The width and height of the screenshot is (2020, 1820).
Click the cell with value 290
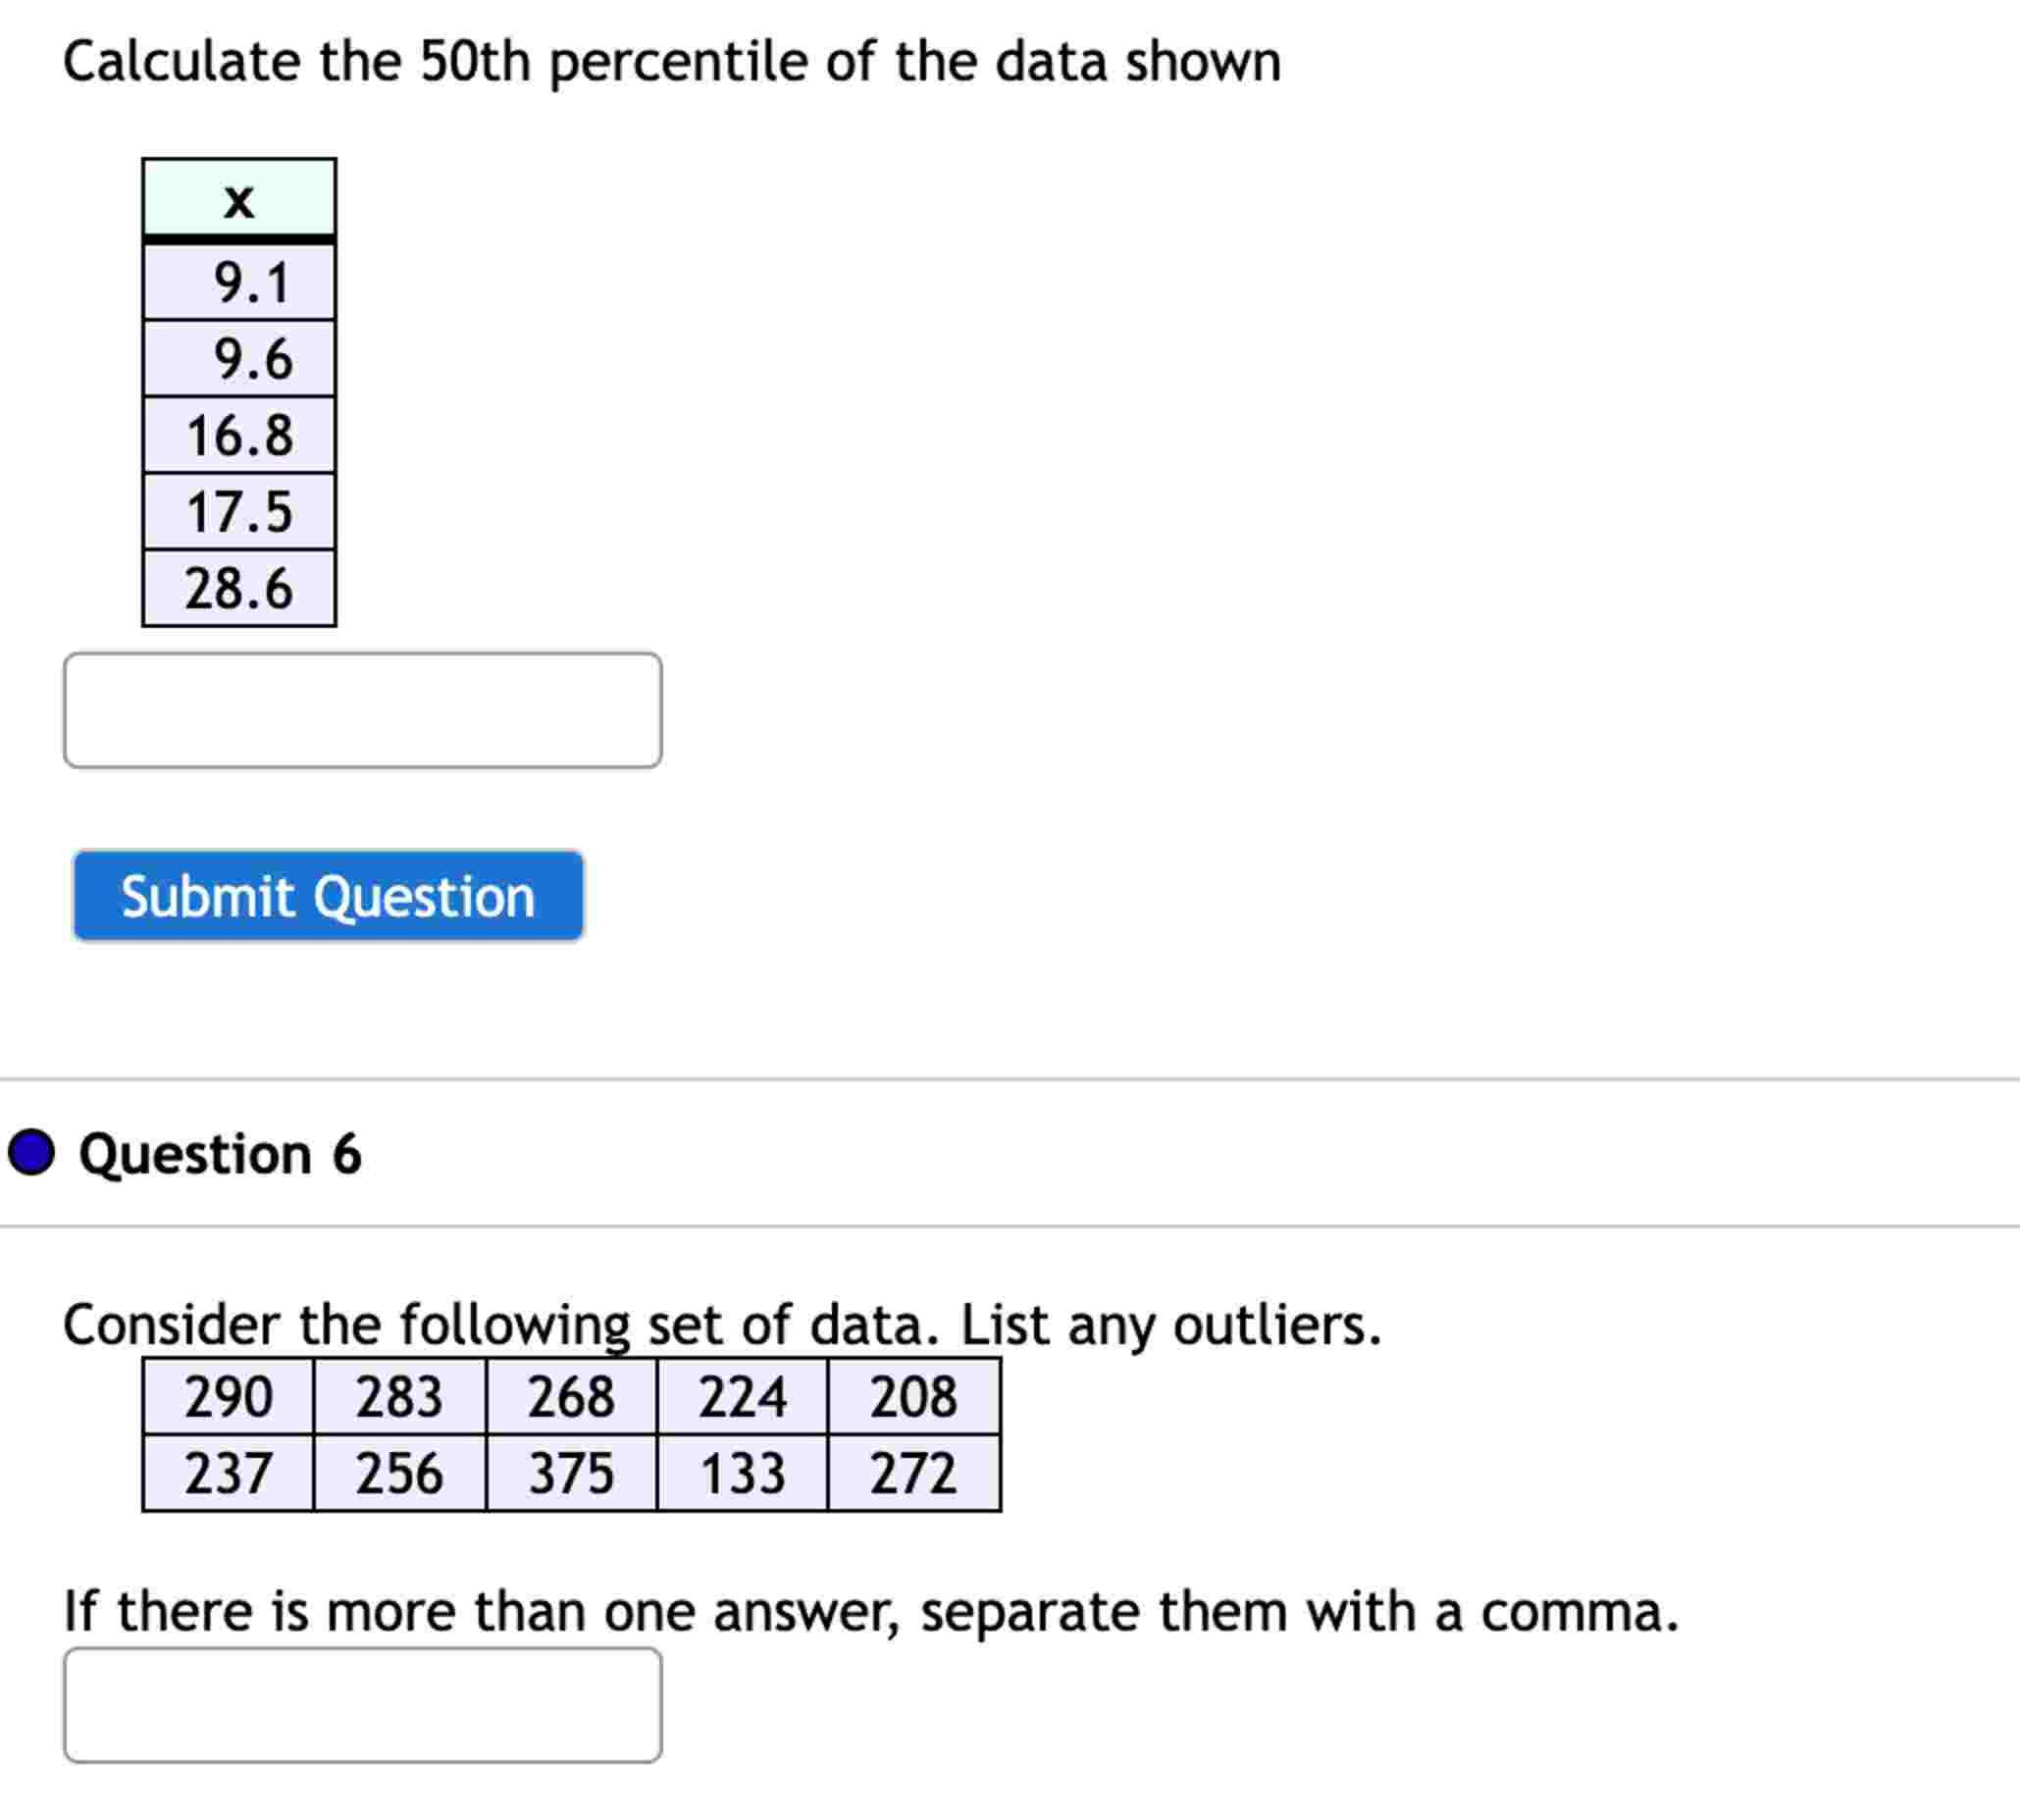pyautogui.click(x=230, y=1396)
